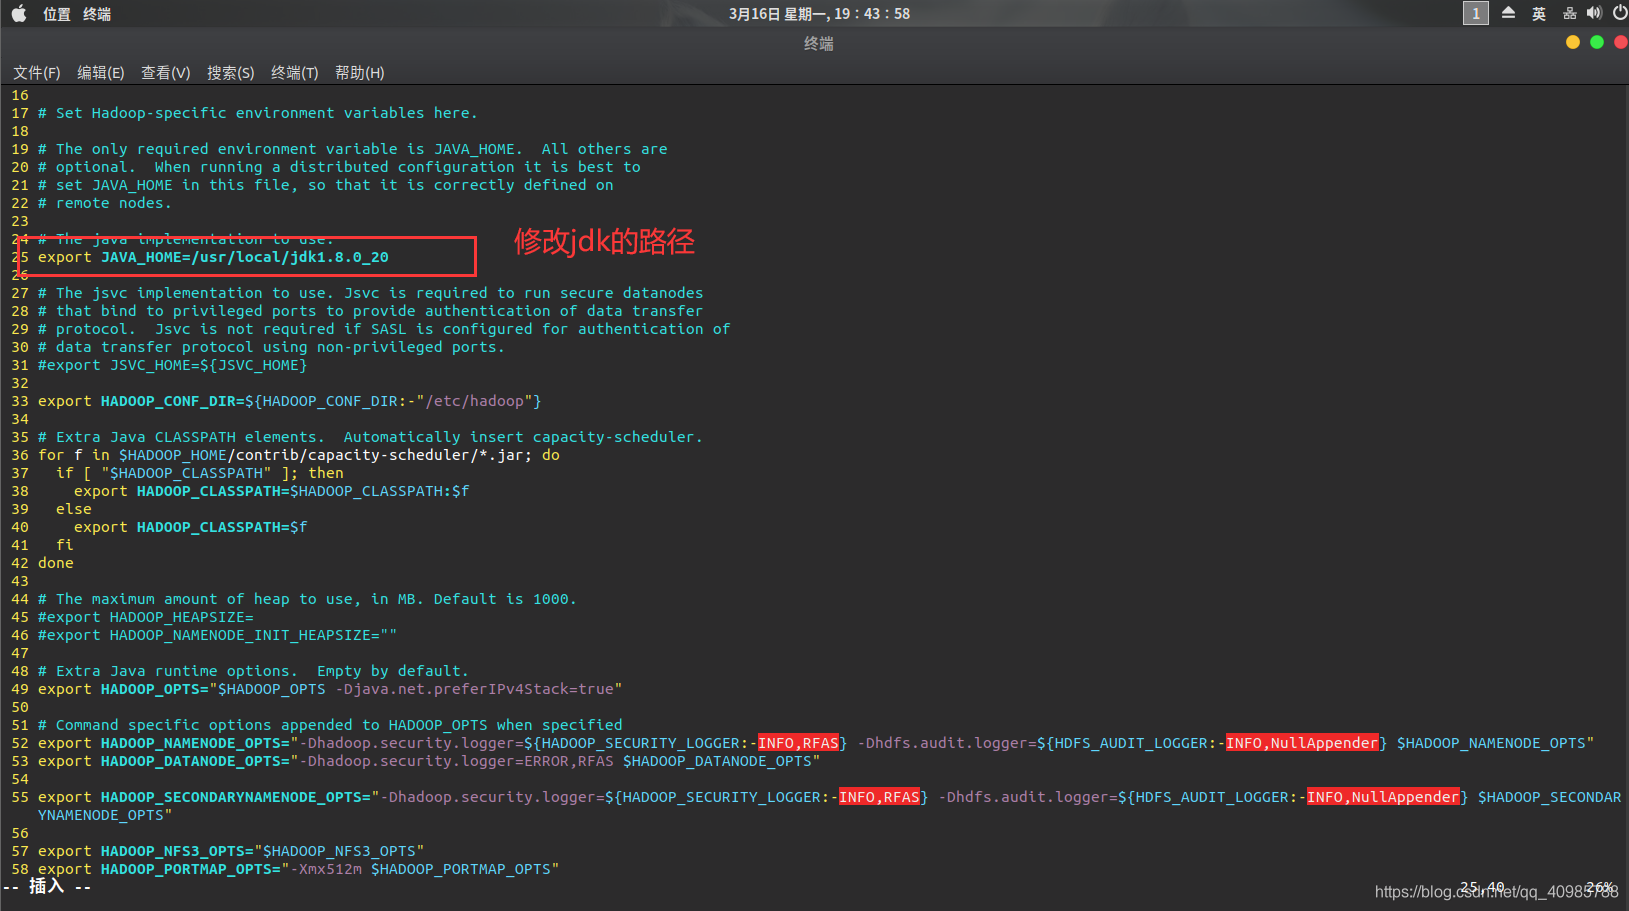Click the '# protocol. Jsvc is not required' comment line

pos(384,329)
